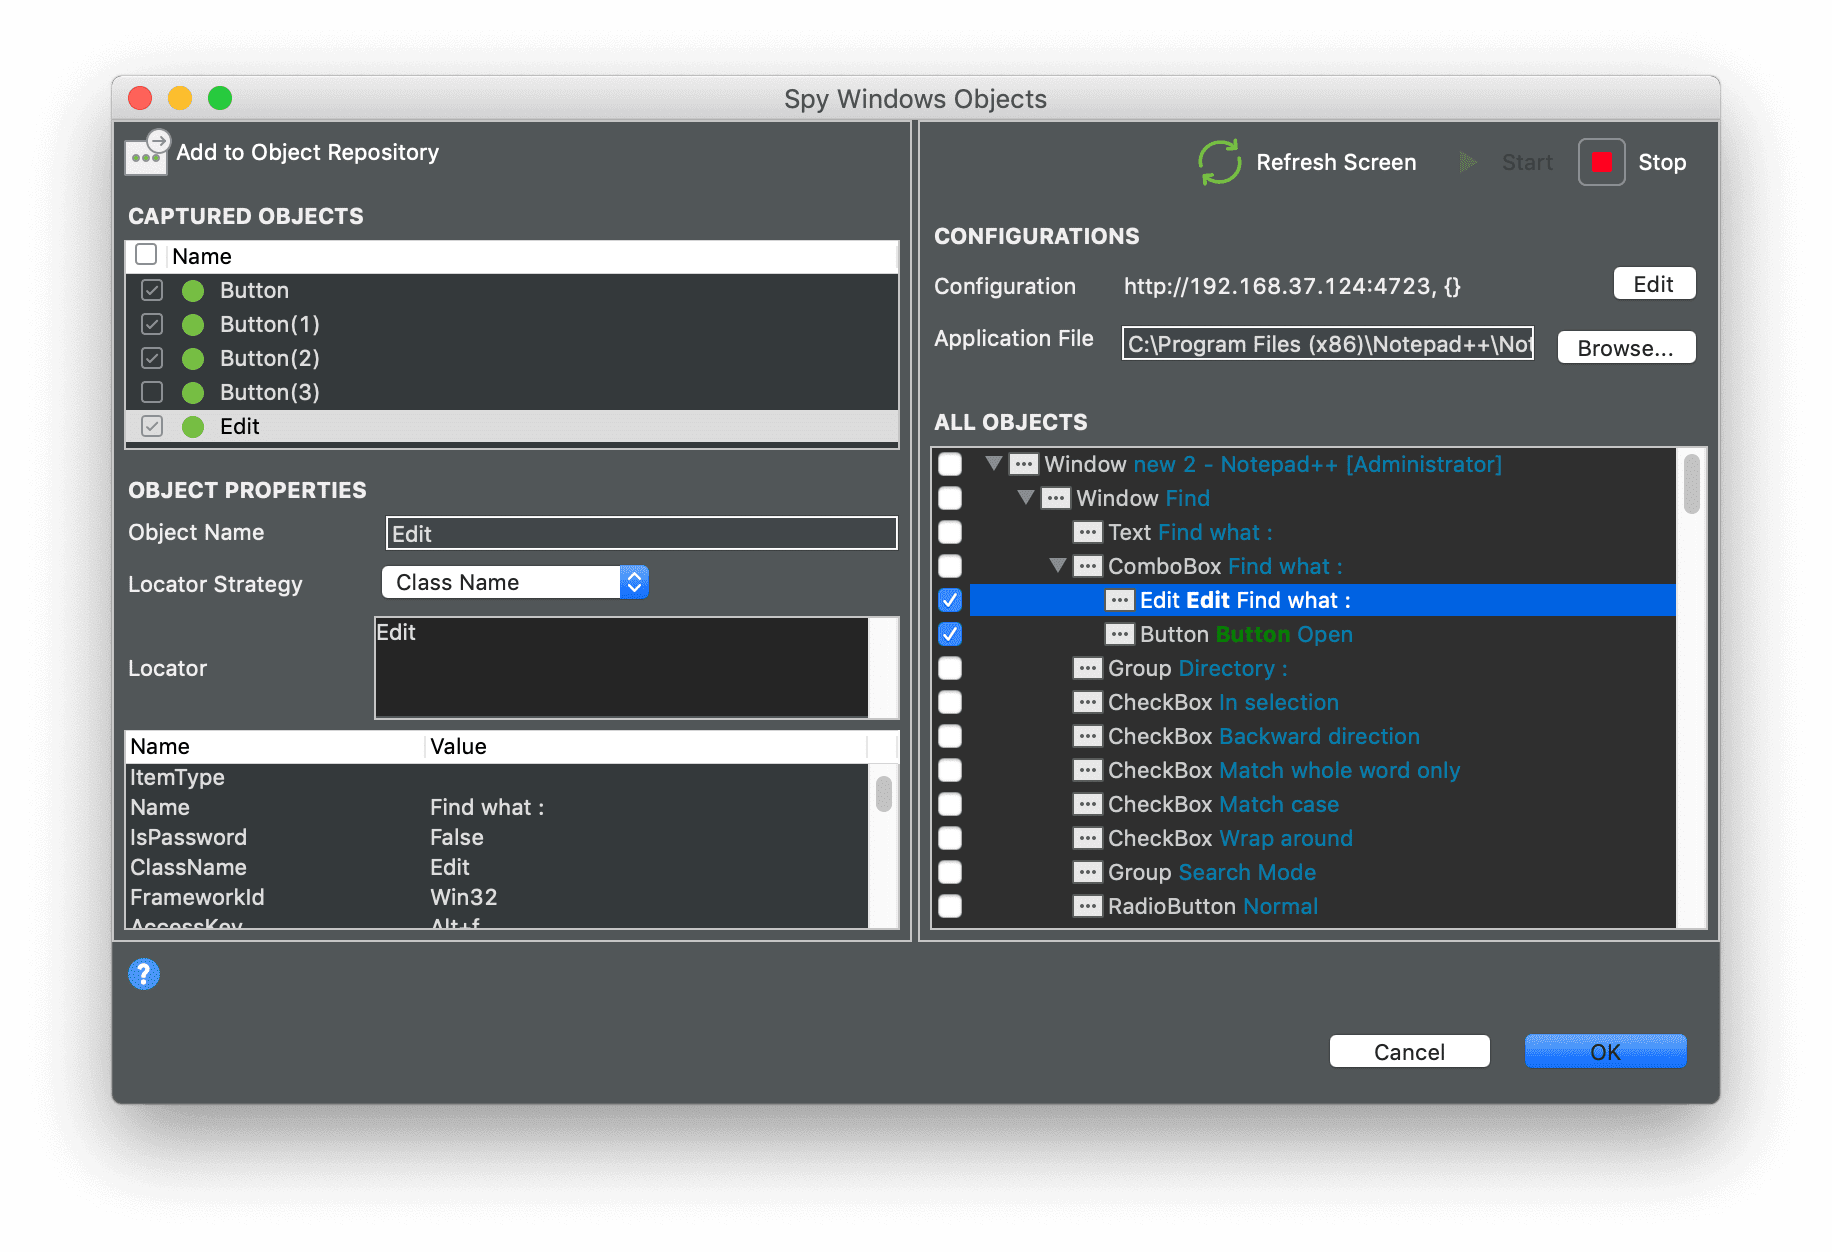Click green status dot of Button(2) row

pyautogui.click(x=193, y=359)
